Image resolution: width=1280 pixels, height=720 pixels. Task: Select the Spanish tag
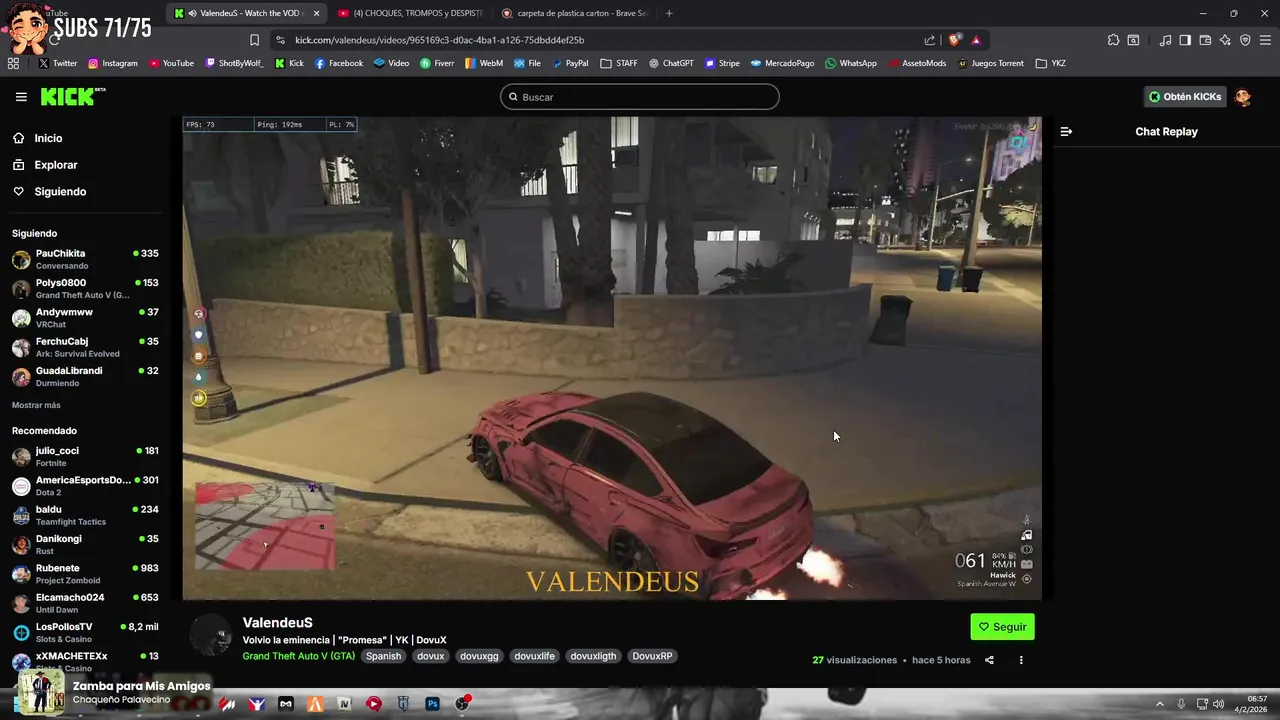[x=383, y=656]
